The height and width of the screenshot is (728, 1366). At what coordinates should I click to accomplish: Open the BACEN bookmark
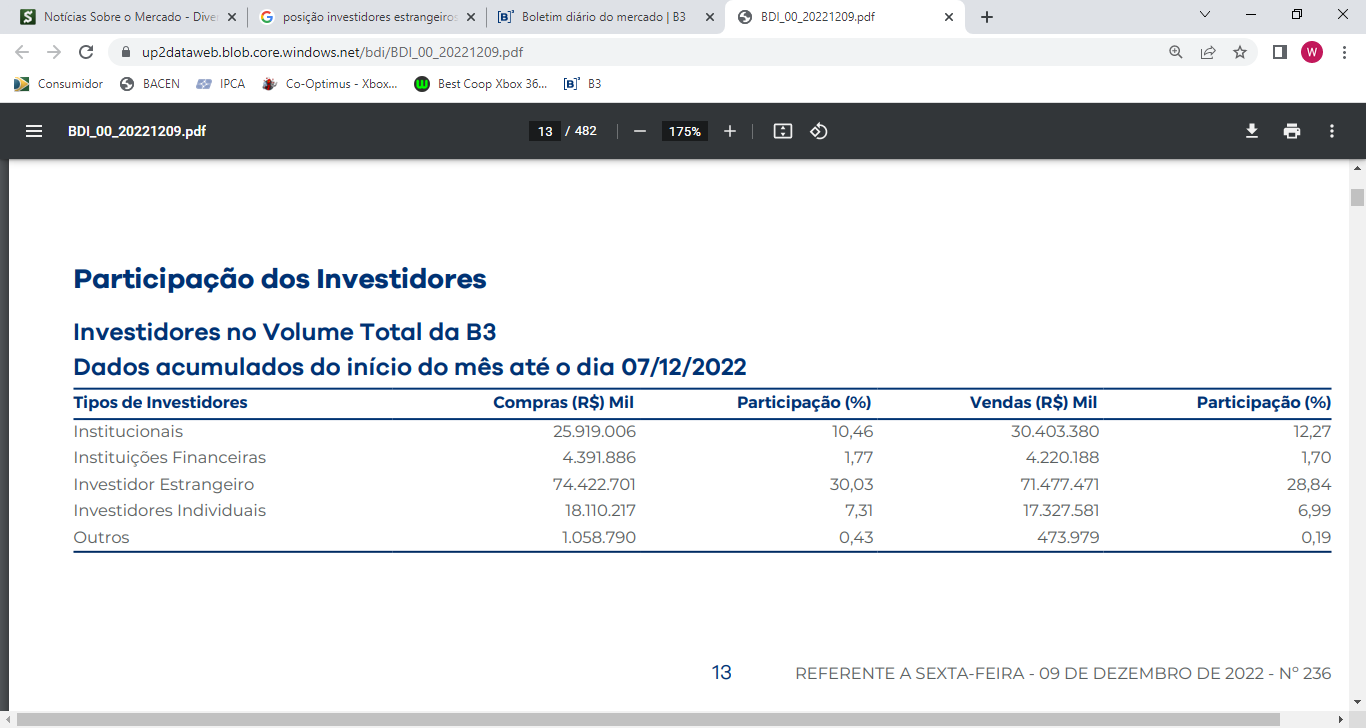click(x=150, y=84)
